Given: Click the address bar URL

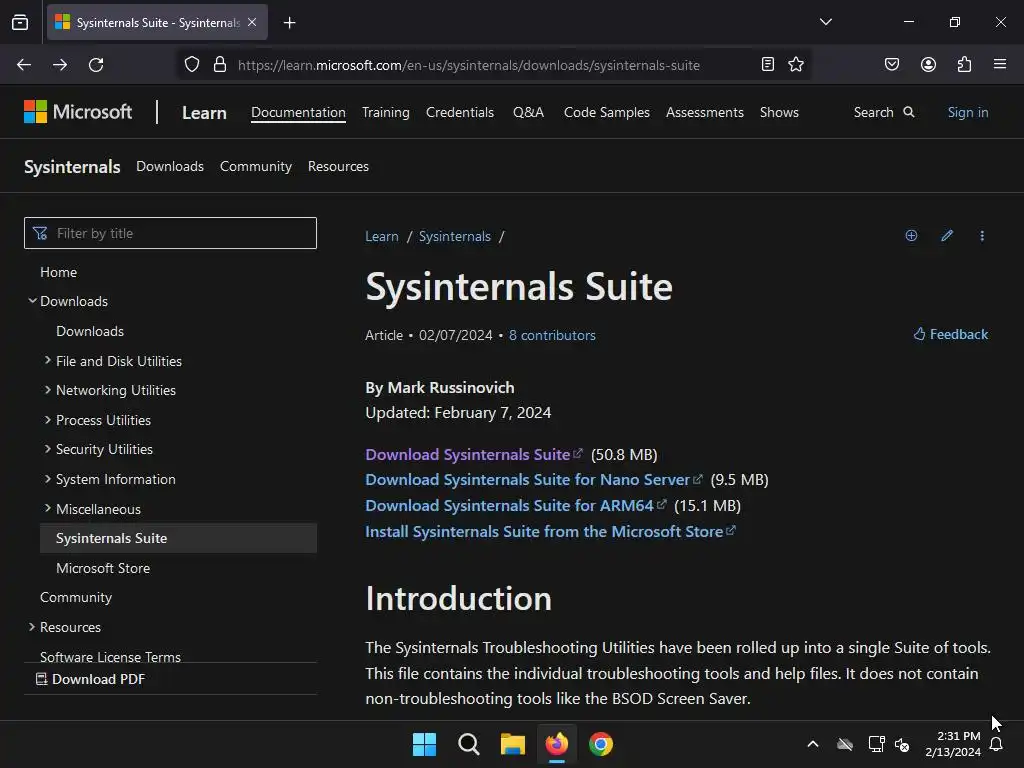Looking at the screenshot, I should pos(469,65).
